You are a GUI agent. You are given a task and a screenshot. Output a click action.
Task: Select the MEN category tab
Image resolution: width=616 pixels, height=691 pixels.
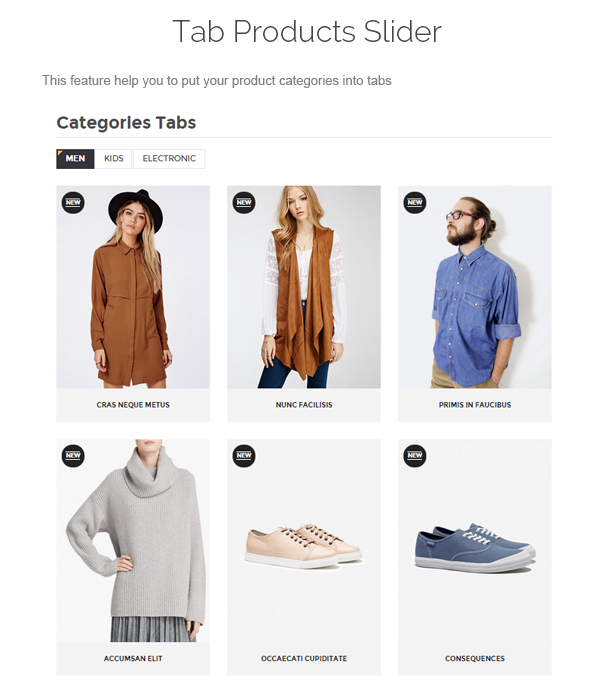point(75,159)
